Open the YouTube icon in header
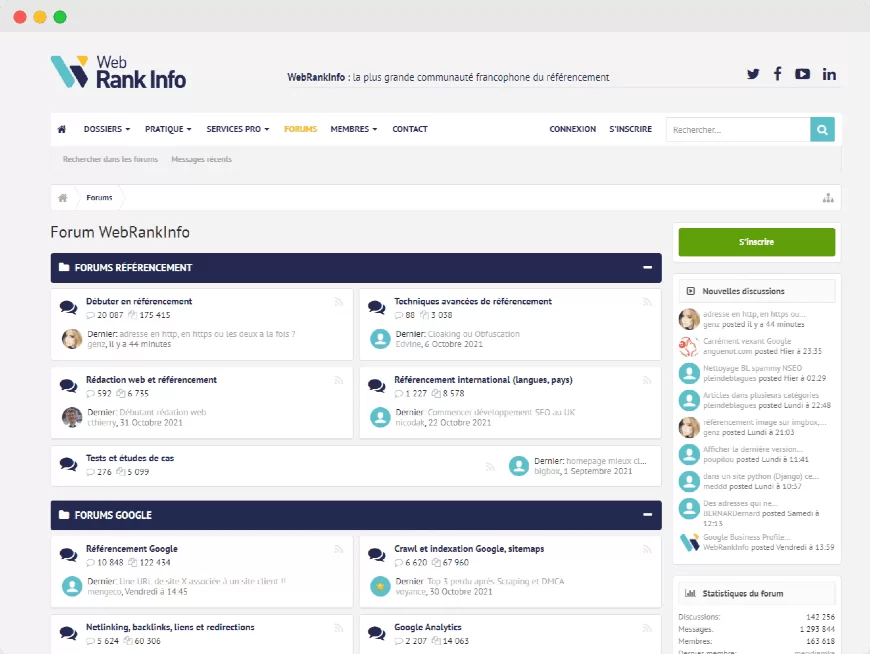This screenshot has height=654, width=870. [802, 74]
